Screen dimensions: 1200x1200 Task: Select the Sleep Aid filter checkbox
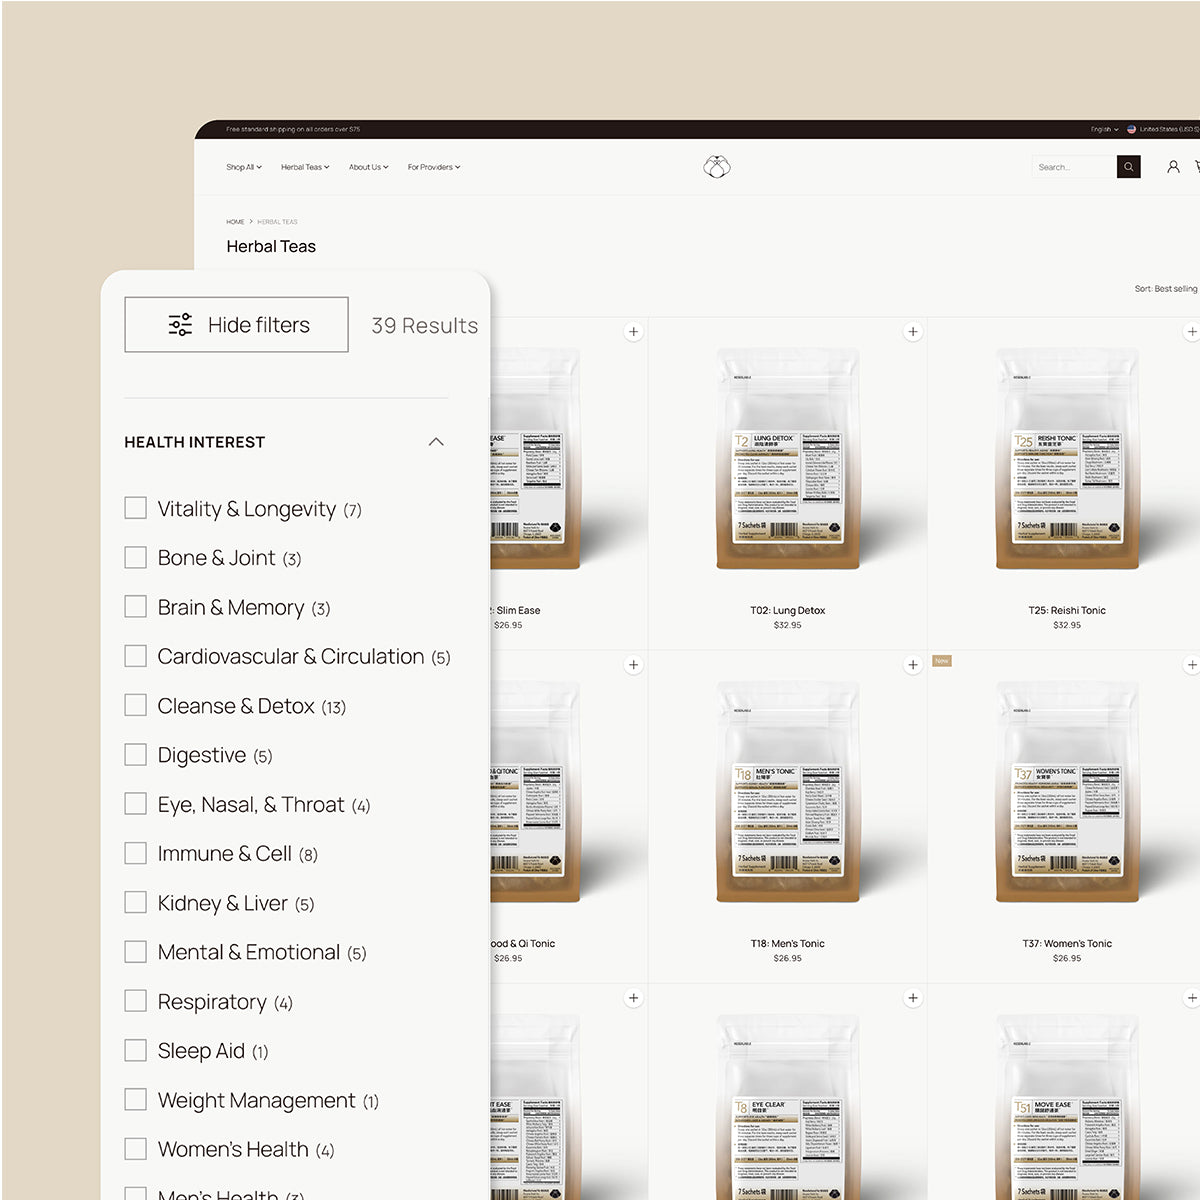(136, 1050)
